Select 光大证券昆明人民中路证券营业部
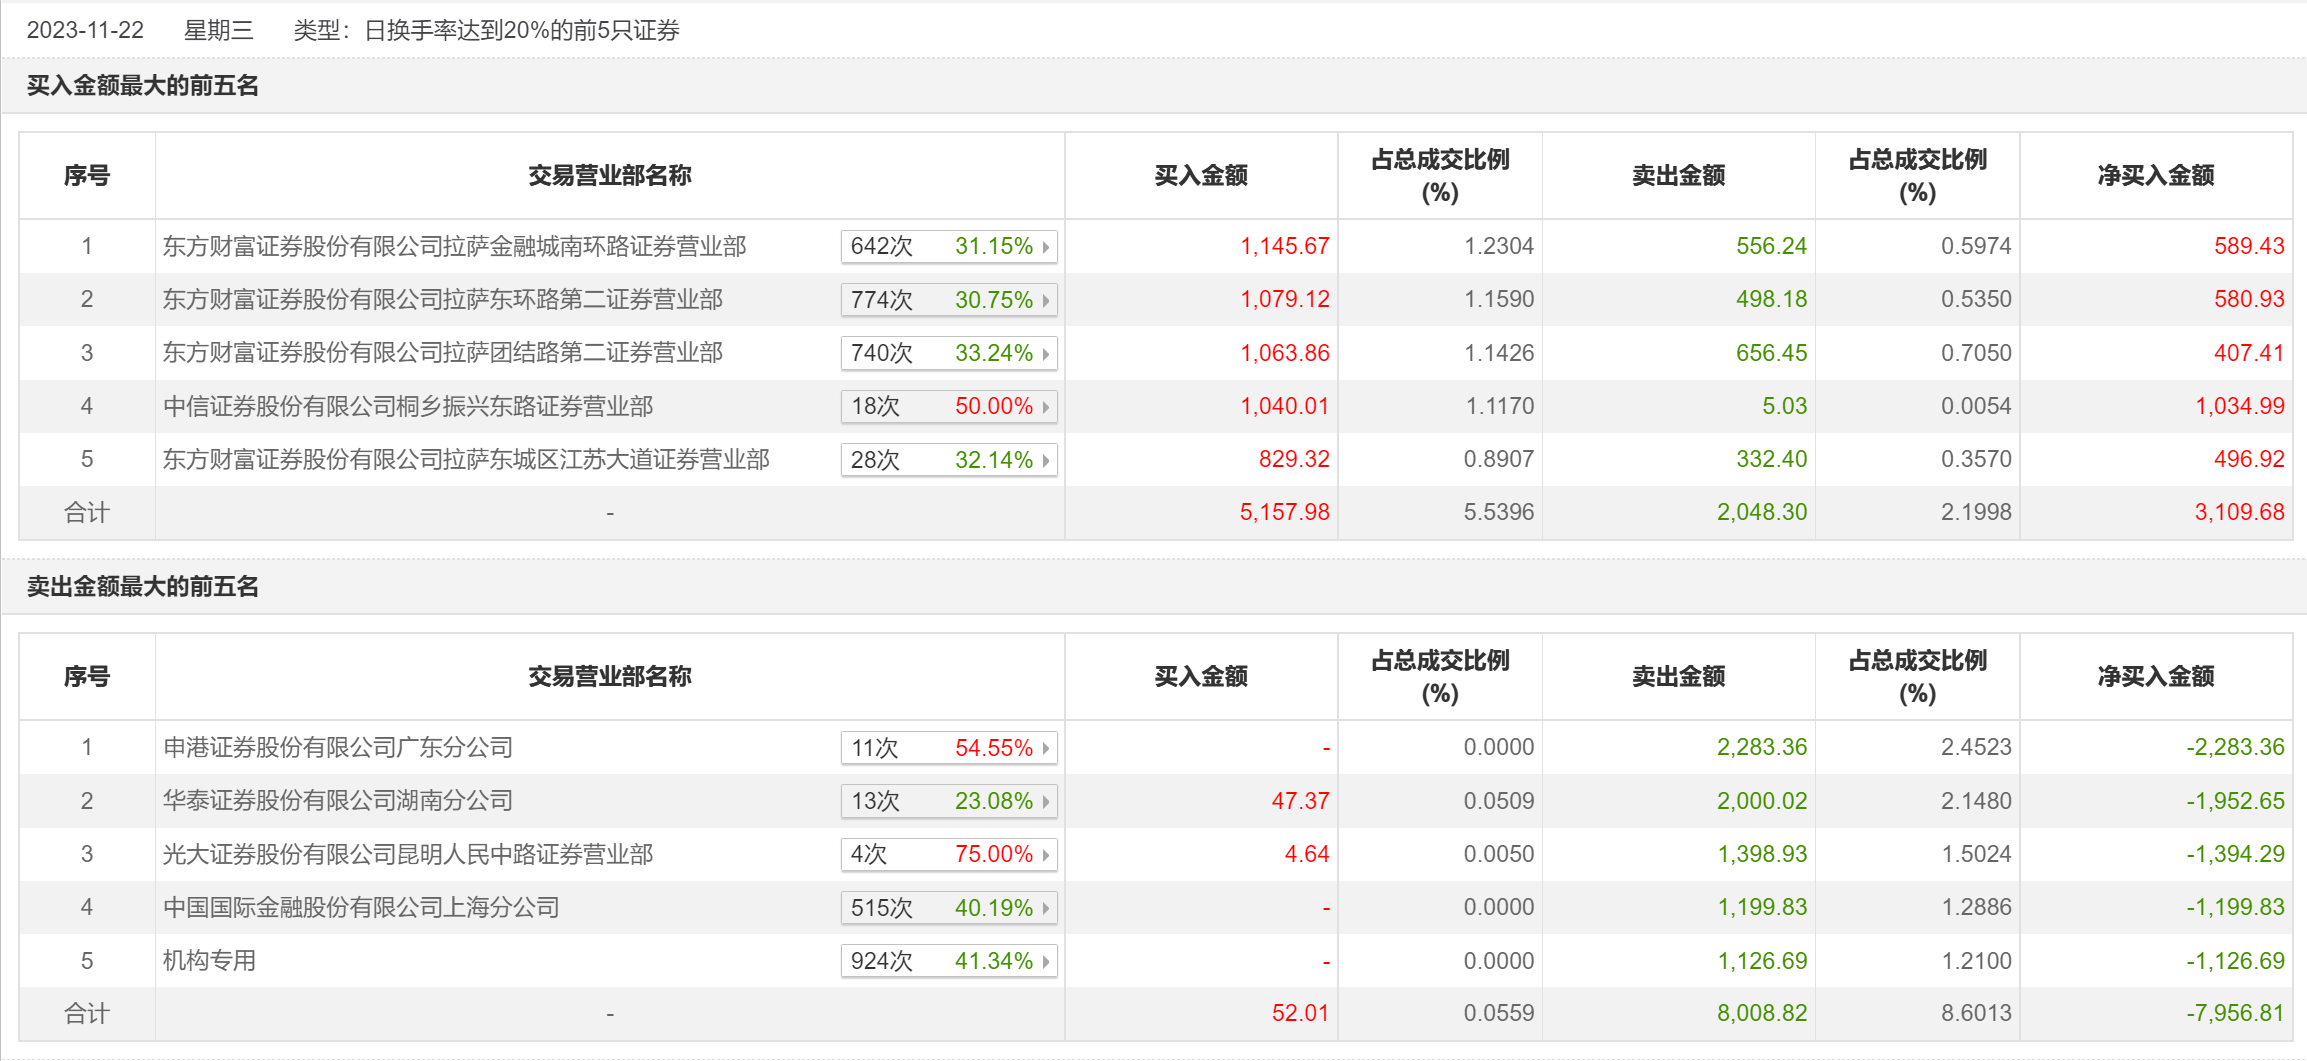The height and width of the screenshot is (1061, 2307). click(407, 854)
